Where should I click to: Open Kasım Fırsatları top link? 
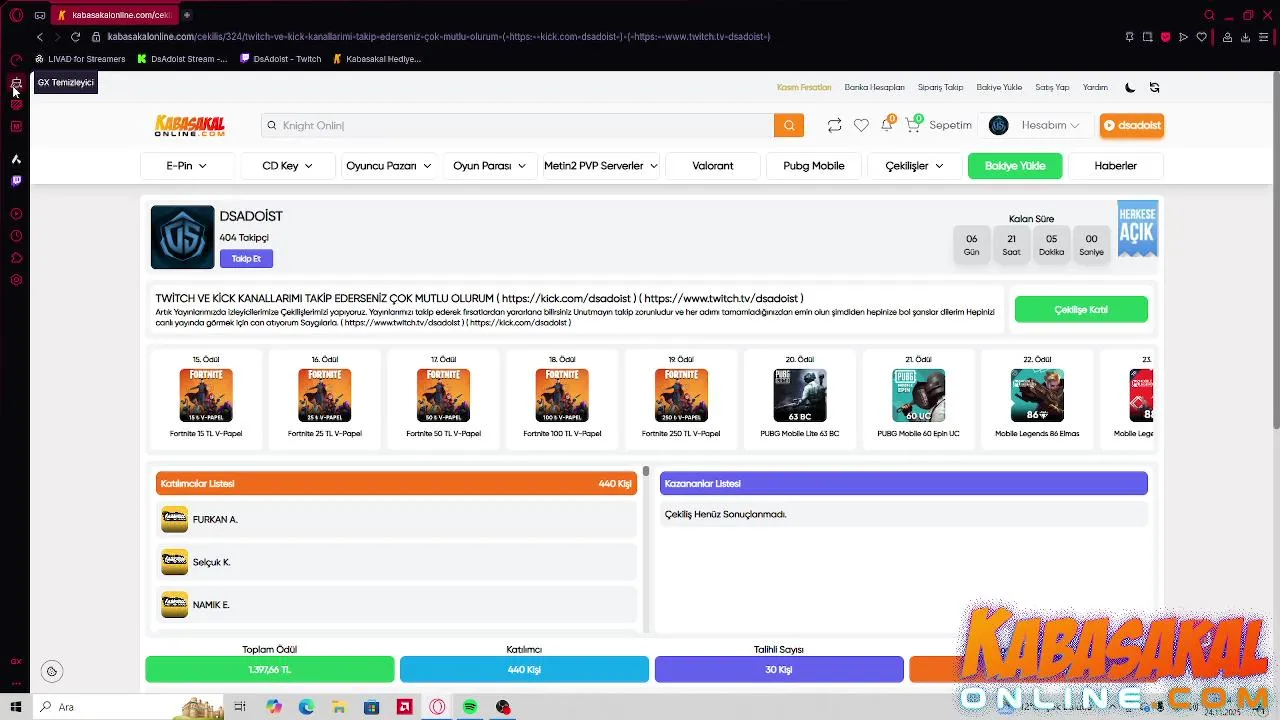[804, 87]
